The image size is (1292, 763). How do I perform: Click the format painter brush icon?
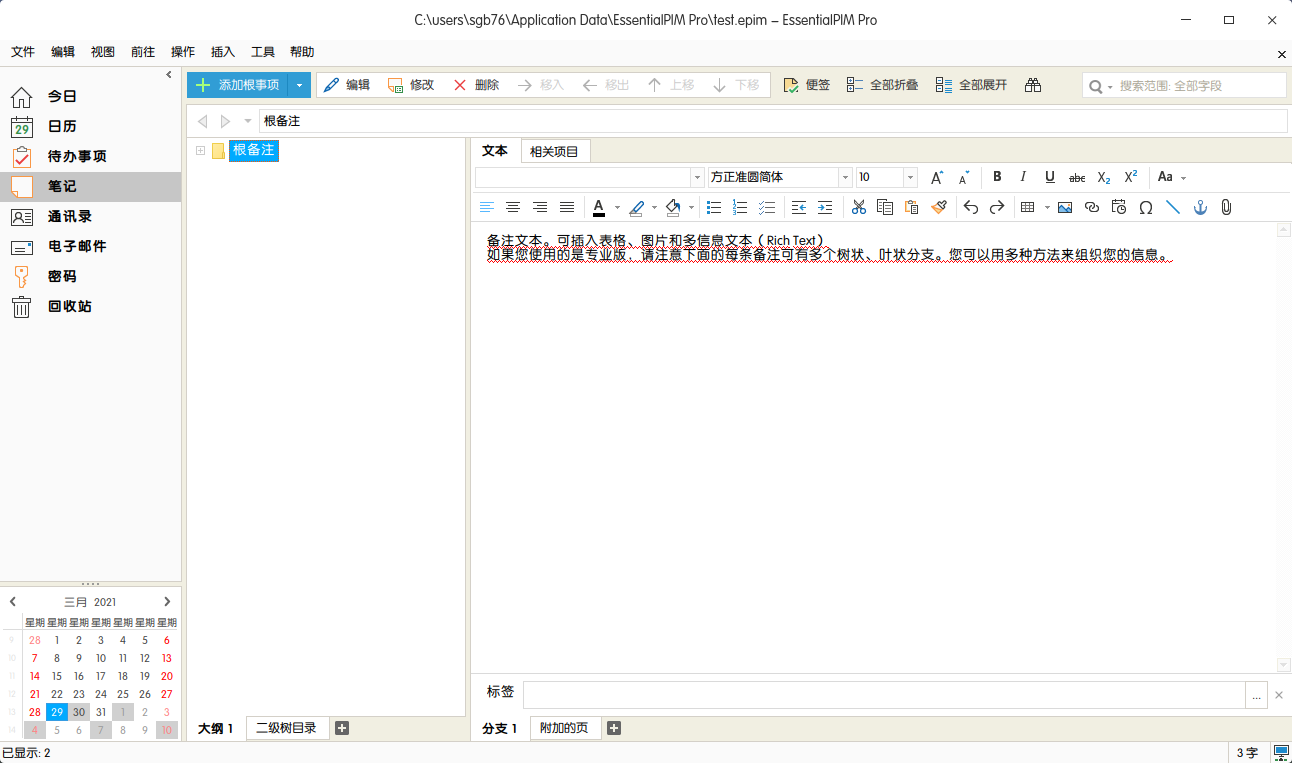[x=938, y=207]
